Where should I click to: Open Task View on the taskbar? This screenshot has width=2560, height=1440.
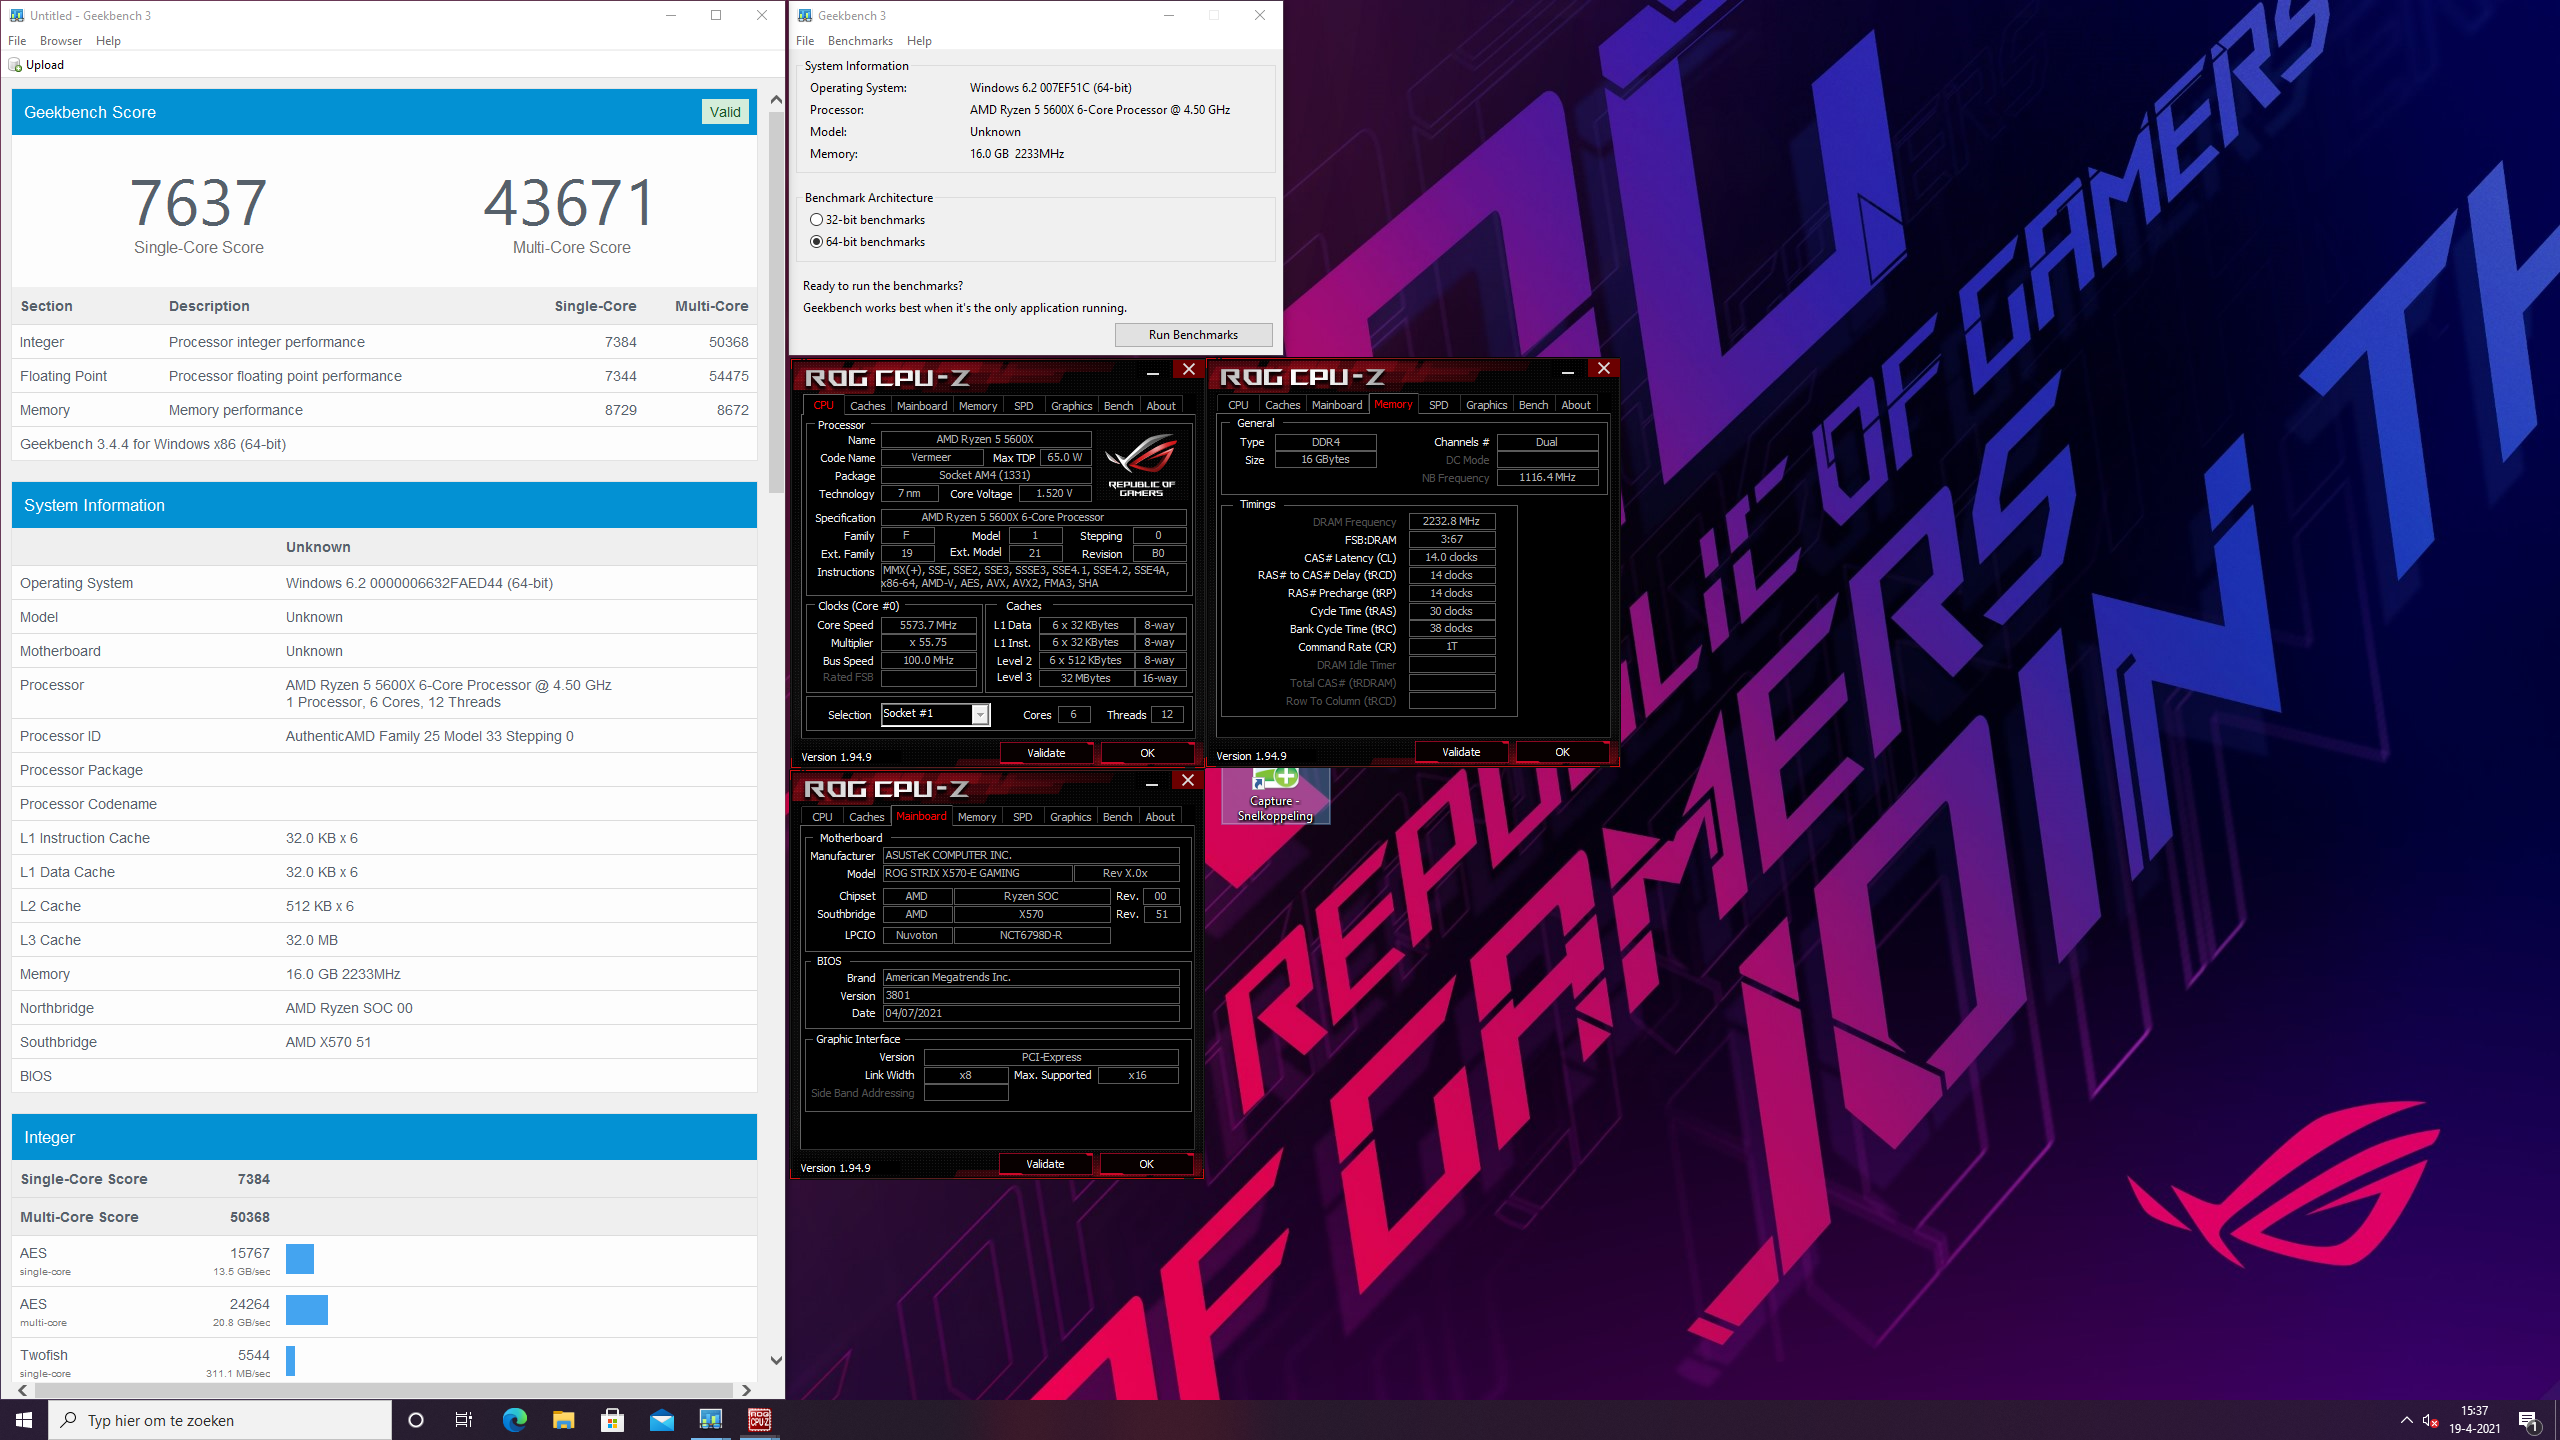pos(464,1420)
